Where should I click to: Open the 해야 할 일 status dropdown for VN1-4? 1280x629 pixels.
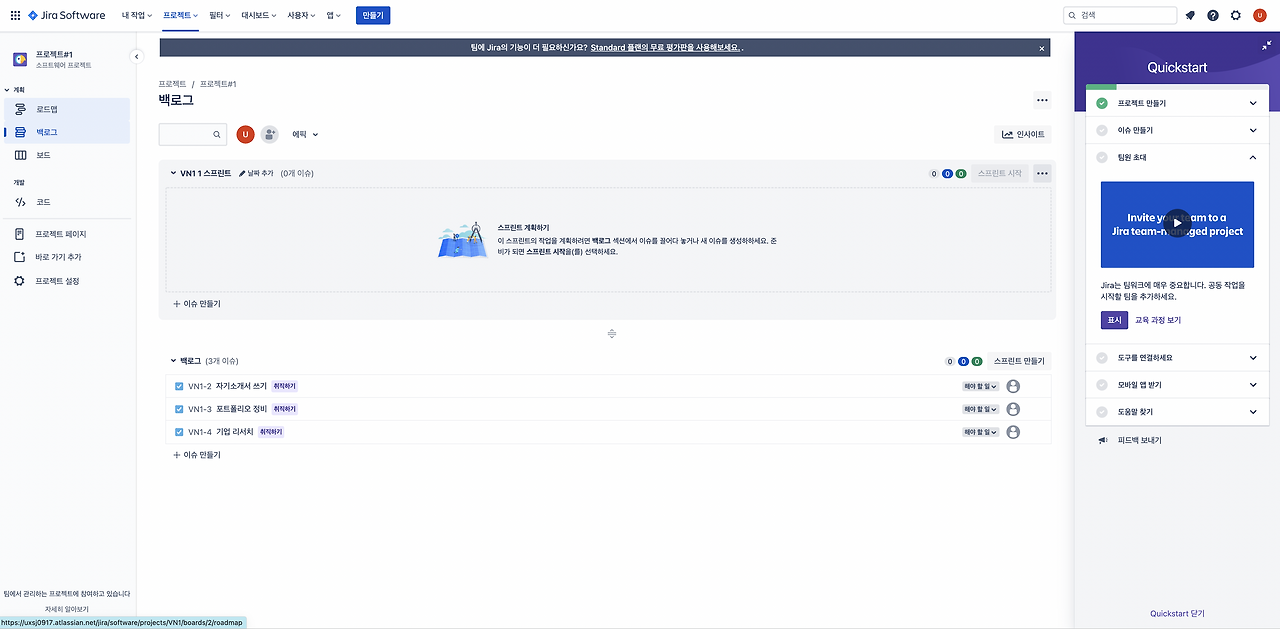click(x=980, y=432)
